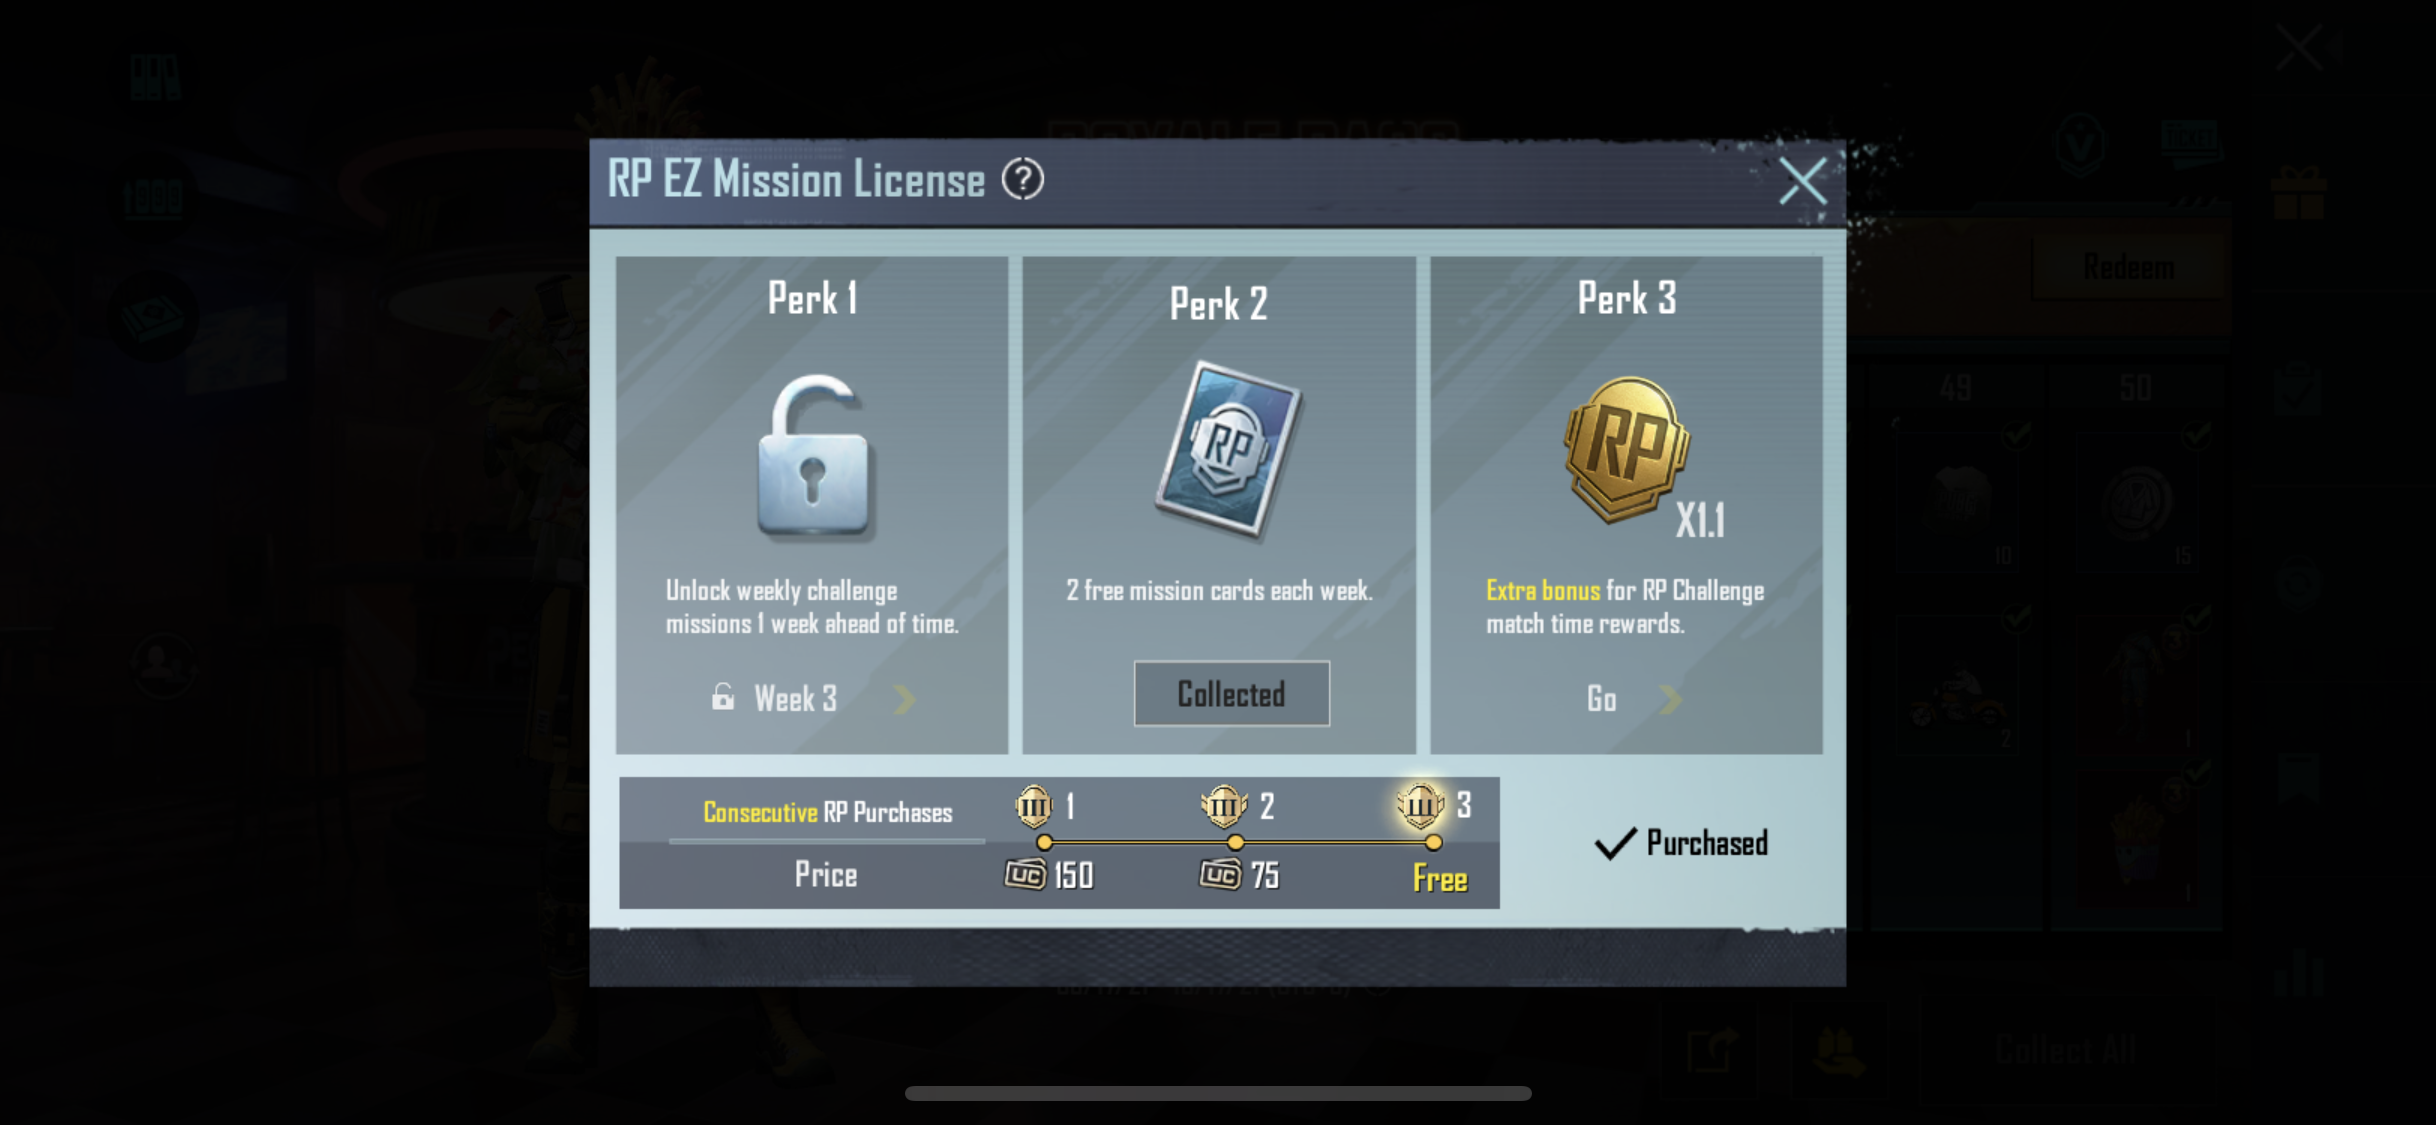Click the first progress marker above 150 UC
Screen dimensions: 2436x1125
tap(1044, 842)
